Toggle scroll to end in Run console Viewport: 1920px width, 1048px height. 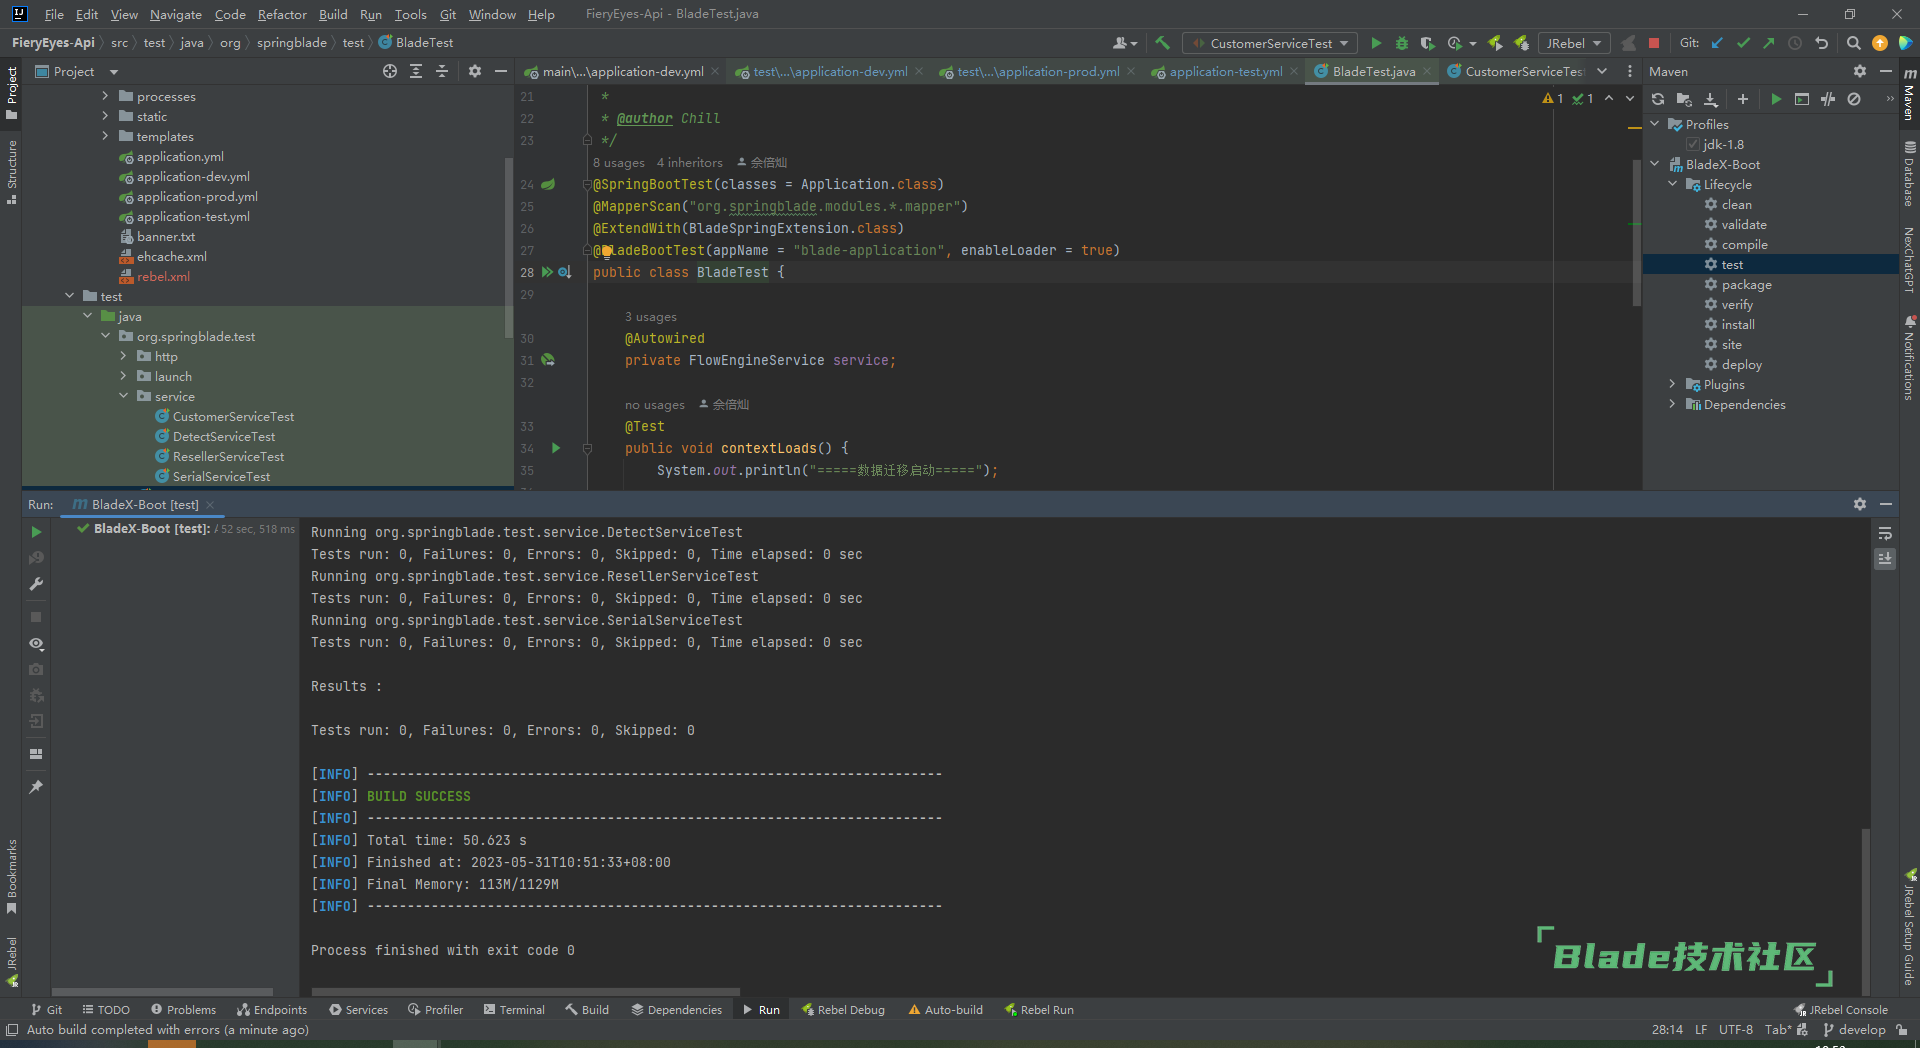(1885, 559)
